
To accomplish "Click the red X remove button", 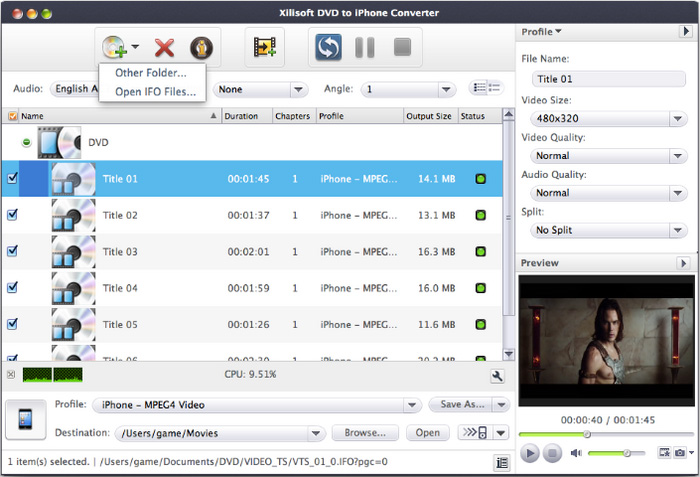I will click(164, 47).
